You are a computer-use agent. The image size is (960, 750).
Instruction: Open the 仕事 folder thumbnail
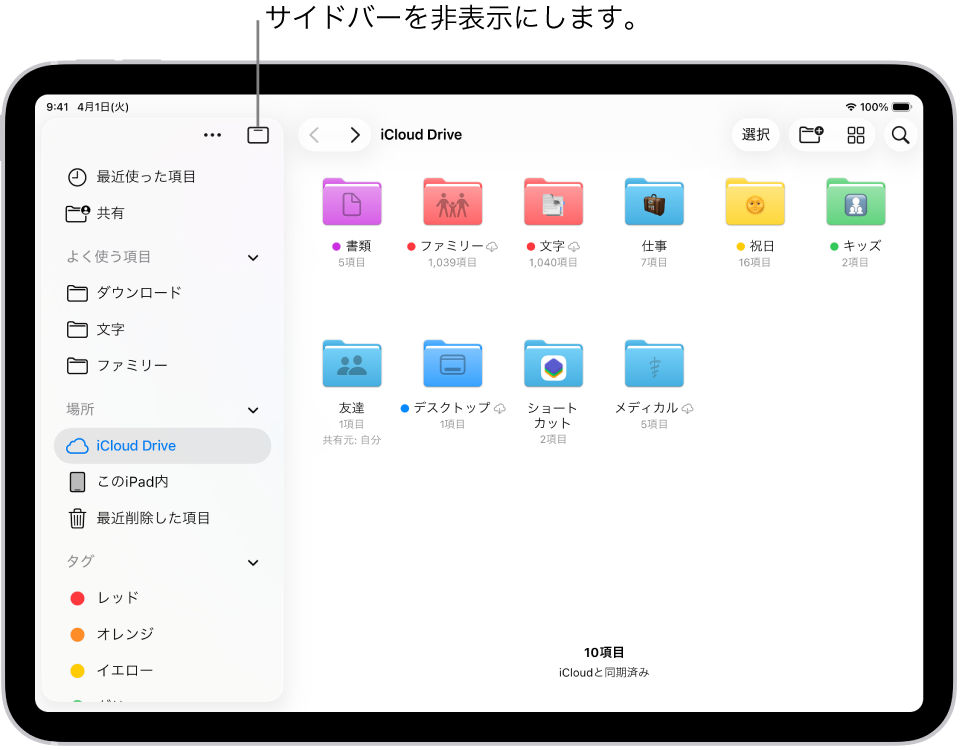click(x=653, y=201)
